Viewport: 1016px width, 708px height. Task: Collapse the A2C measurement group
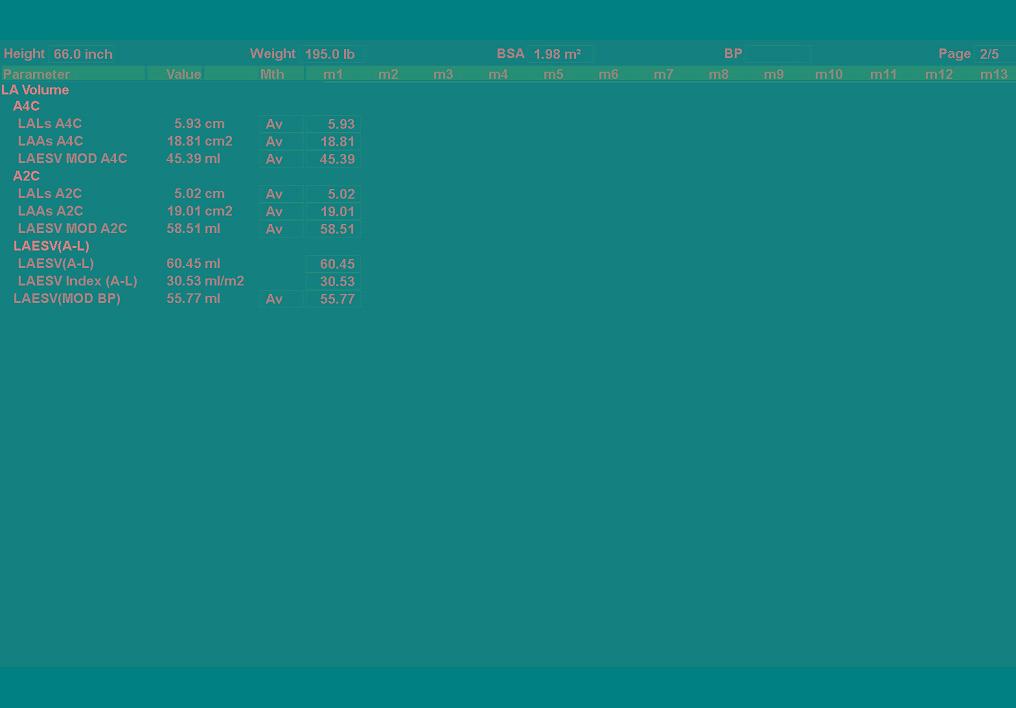pos(26,176)
